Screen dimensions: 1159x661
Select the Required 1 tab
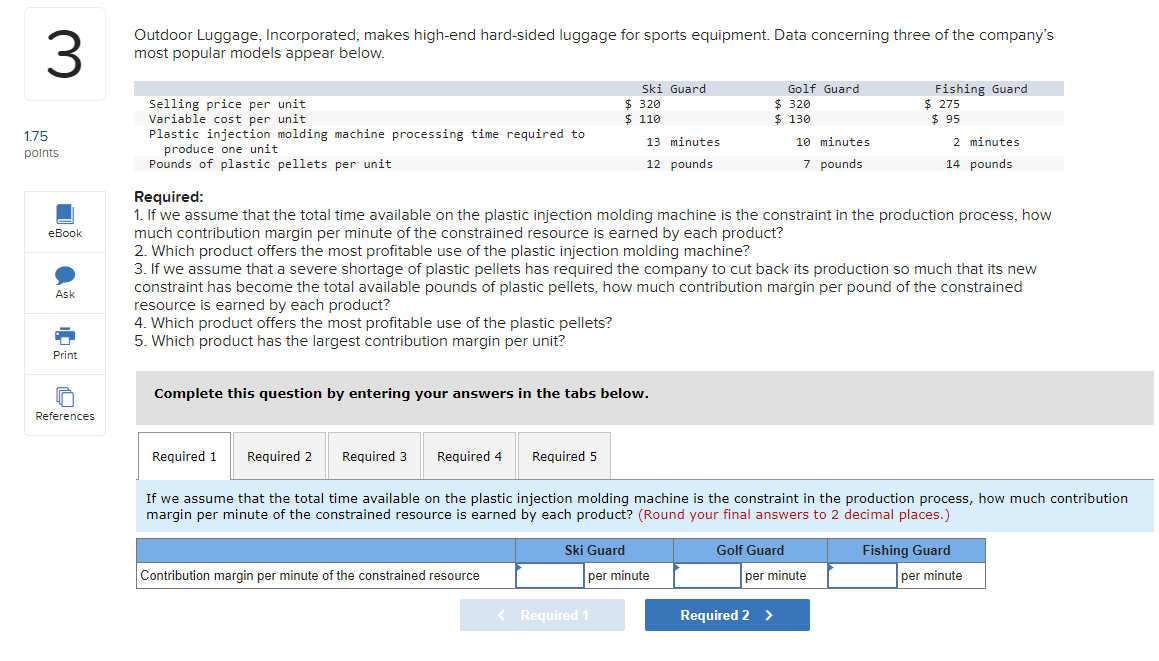point(184,456)
